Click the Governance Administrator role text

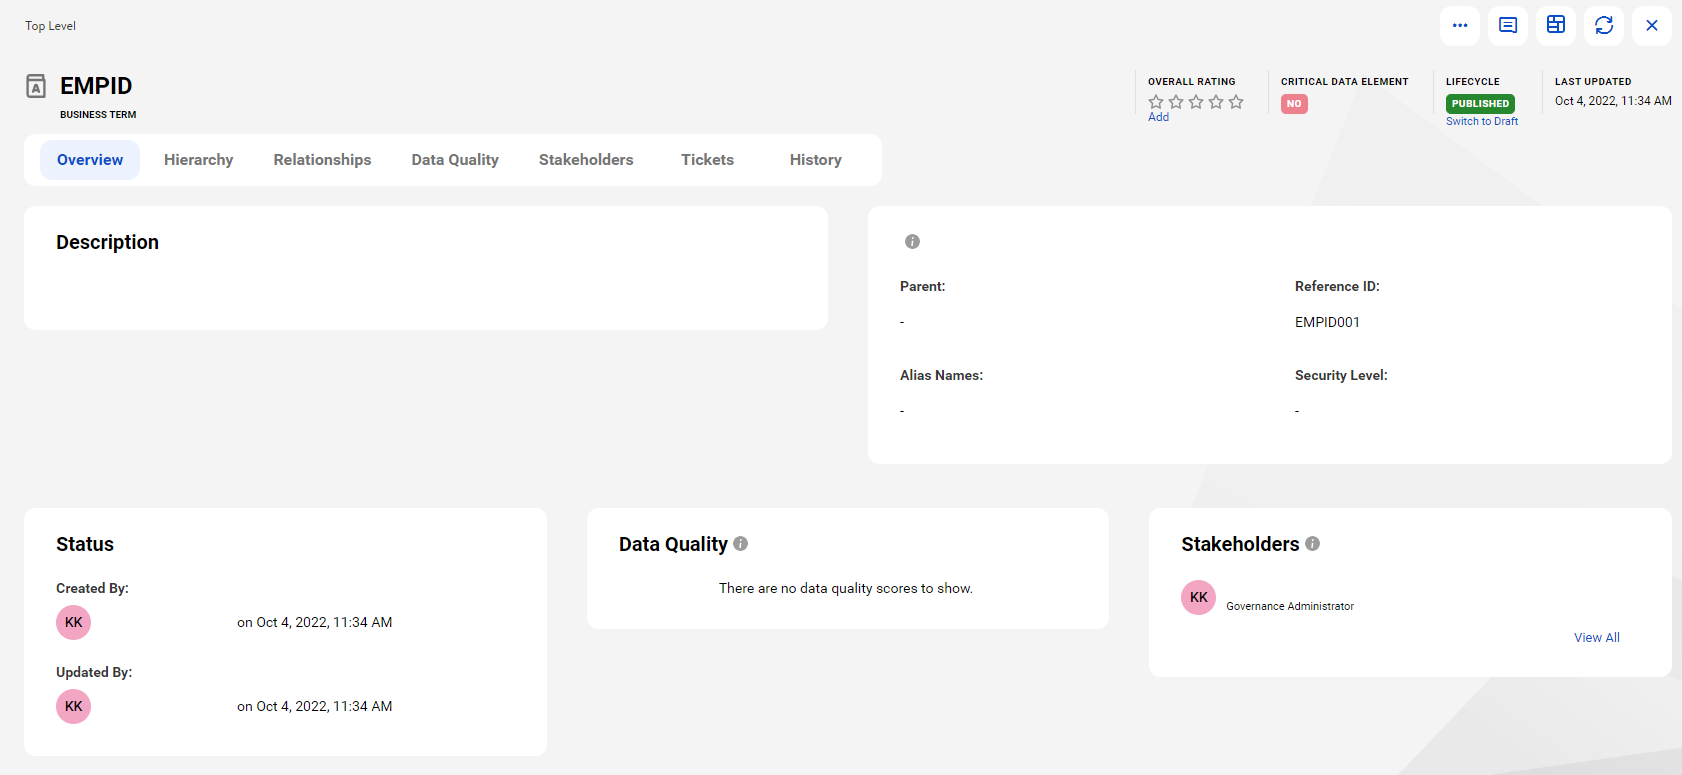1290,606
